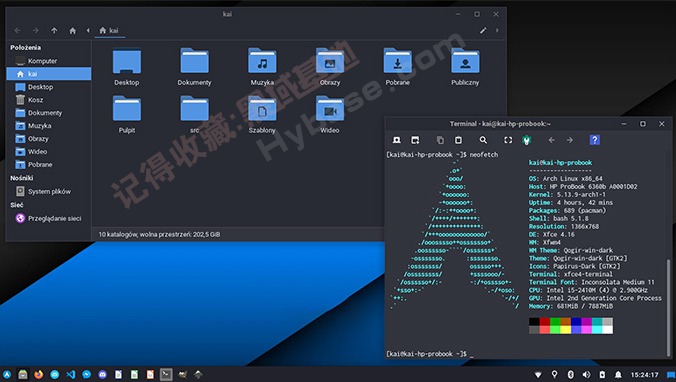Click the home icon in file manager toolbar
Screen dimensions: 676x382
click(72, 31)
